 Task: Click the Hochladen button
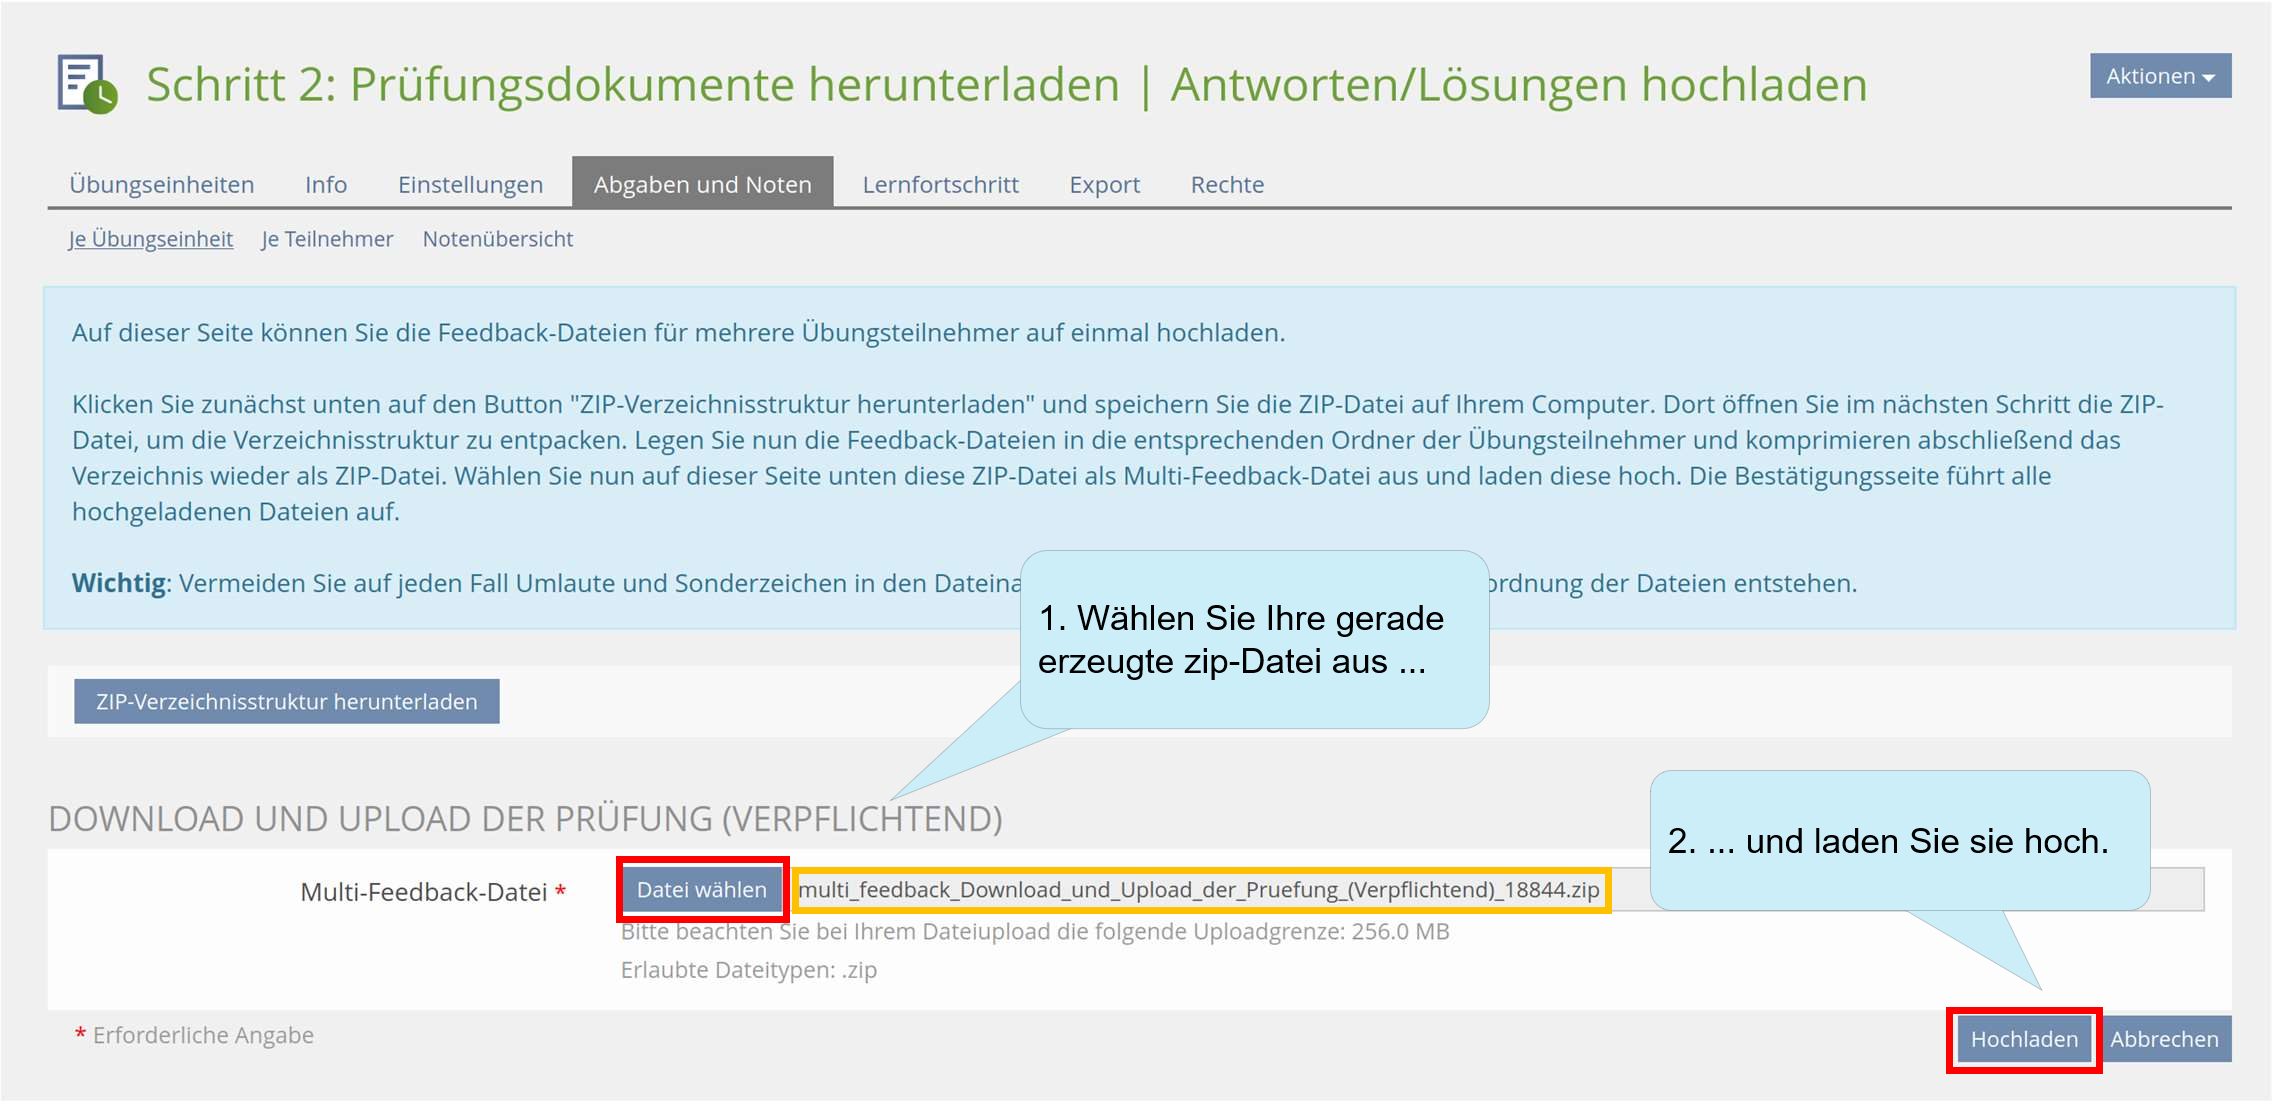(x=2024, y=1039)
